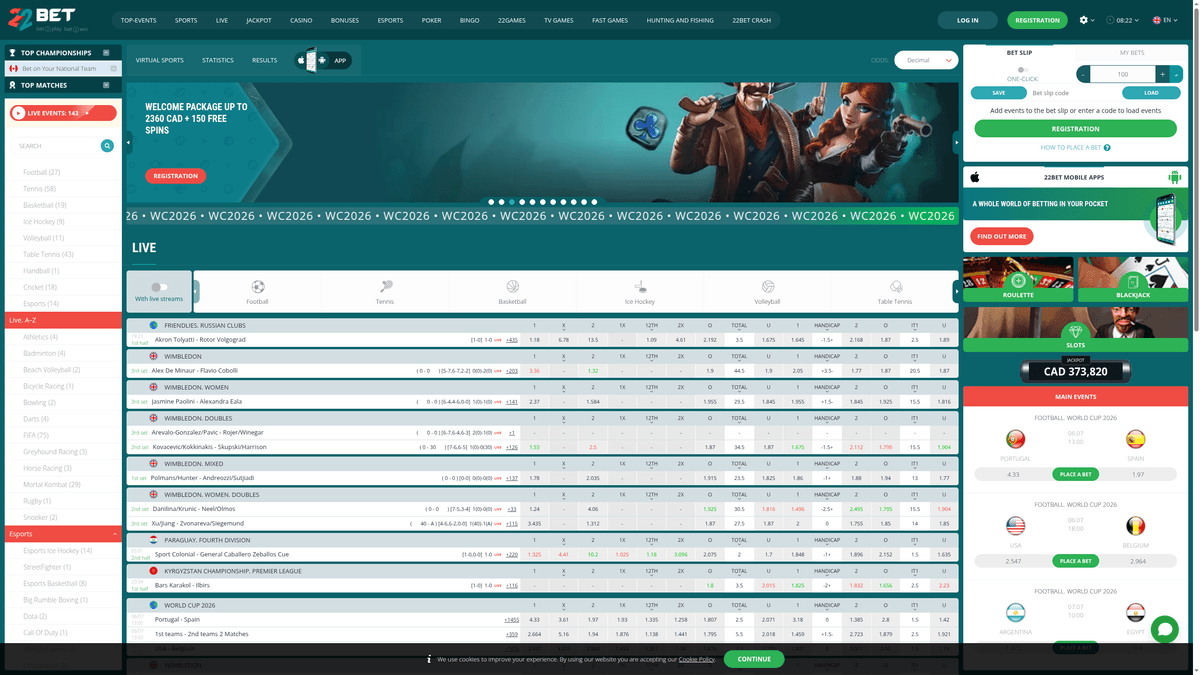Open the settings gear icon
Screen dimensions: 1200x675
click(x=1084, y=20)
